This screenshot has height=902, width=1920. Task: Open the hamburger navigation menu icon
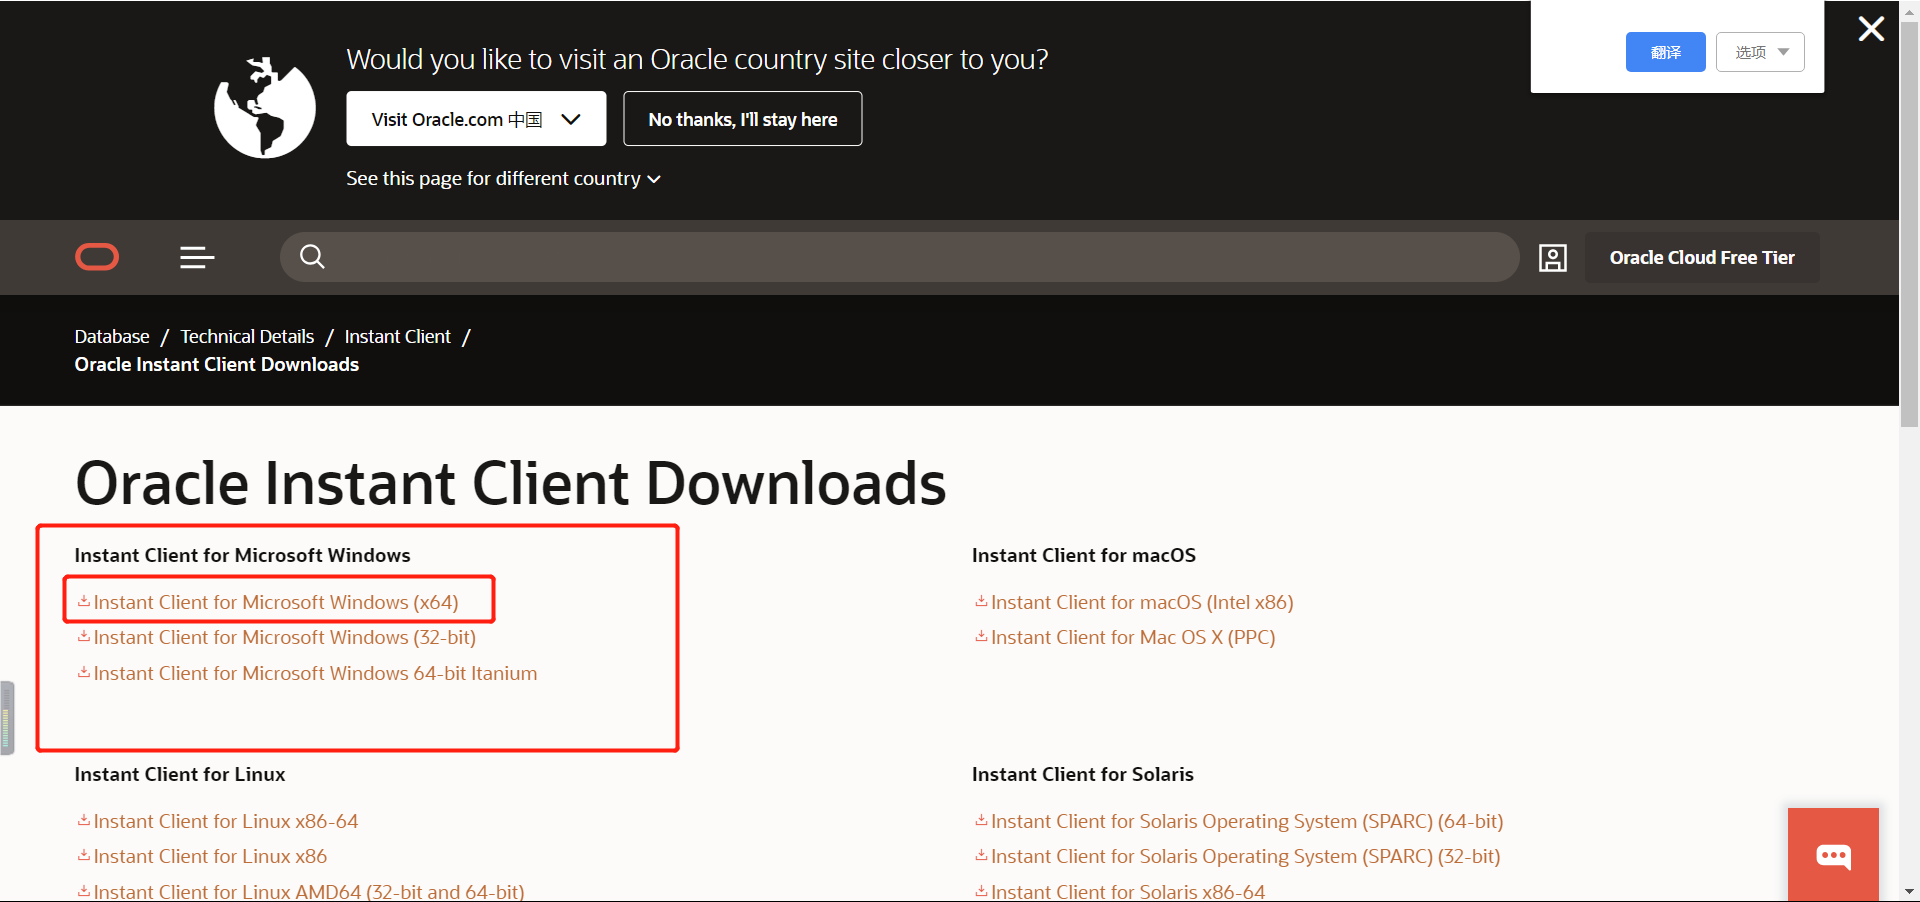click(197, 258)
